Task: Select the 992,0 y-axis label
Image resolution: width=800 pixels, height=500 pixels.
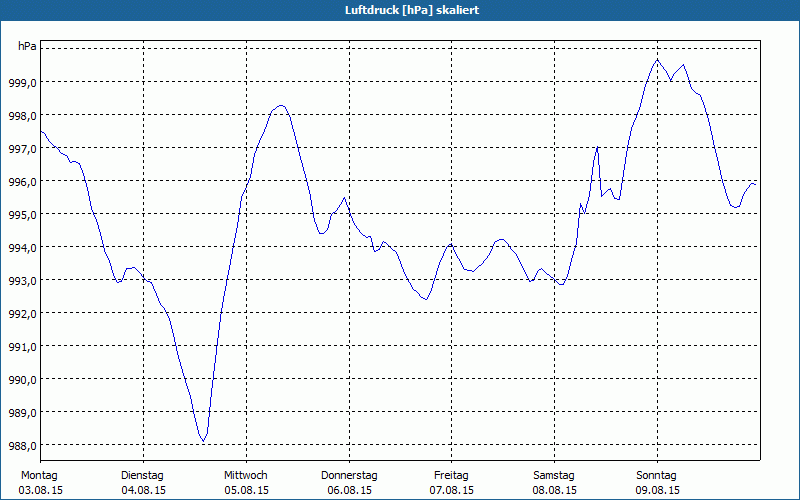Action: pos(22,313)
